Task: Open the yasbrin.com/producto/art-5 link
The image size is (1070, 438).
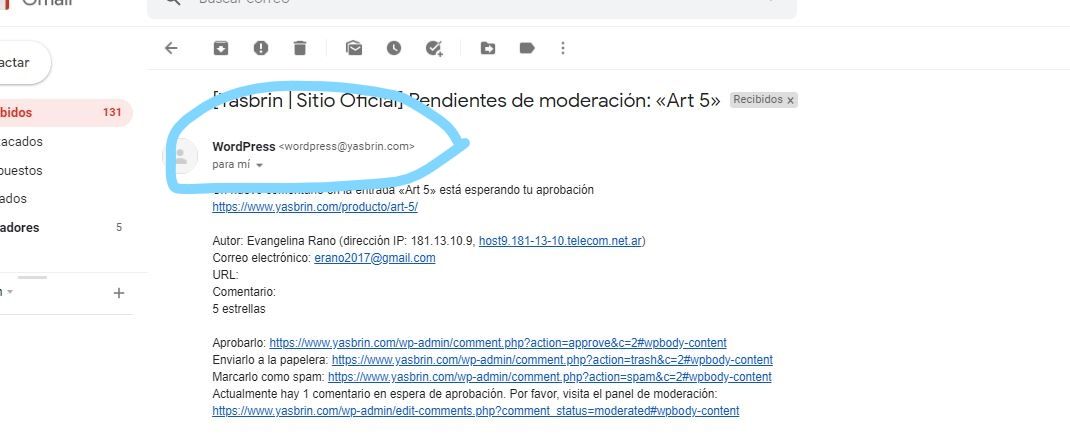Action: click(x=315, y=207)
